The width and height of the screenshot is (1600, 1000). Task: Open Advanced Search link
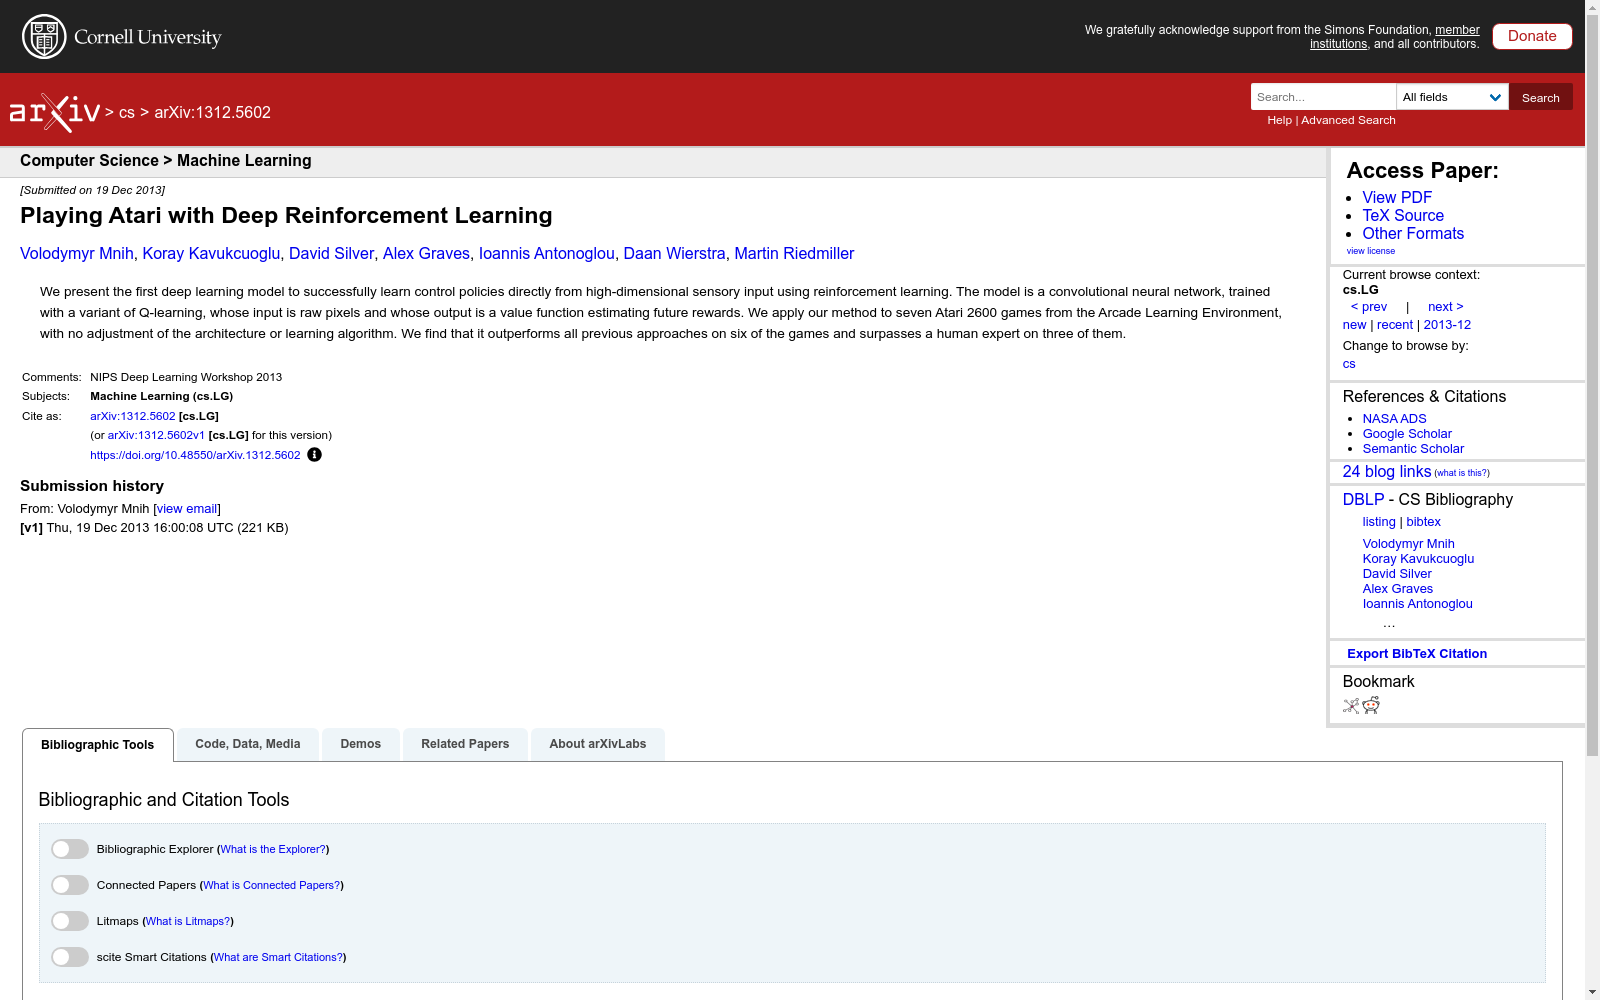(x=1348, y=120)
